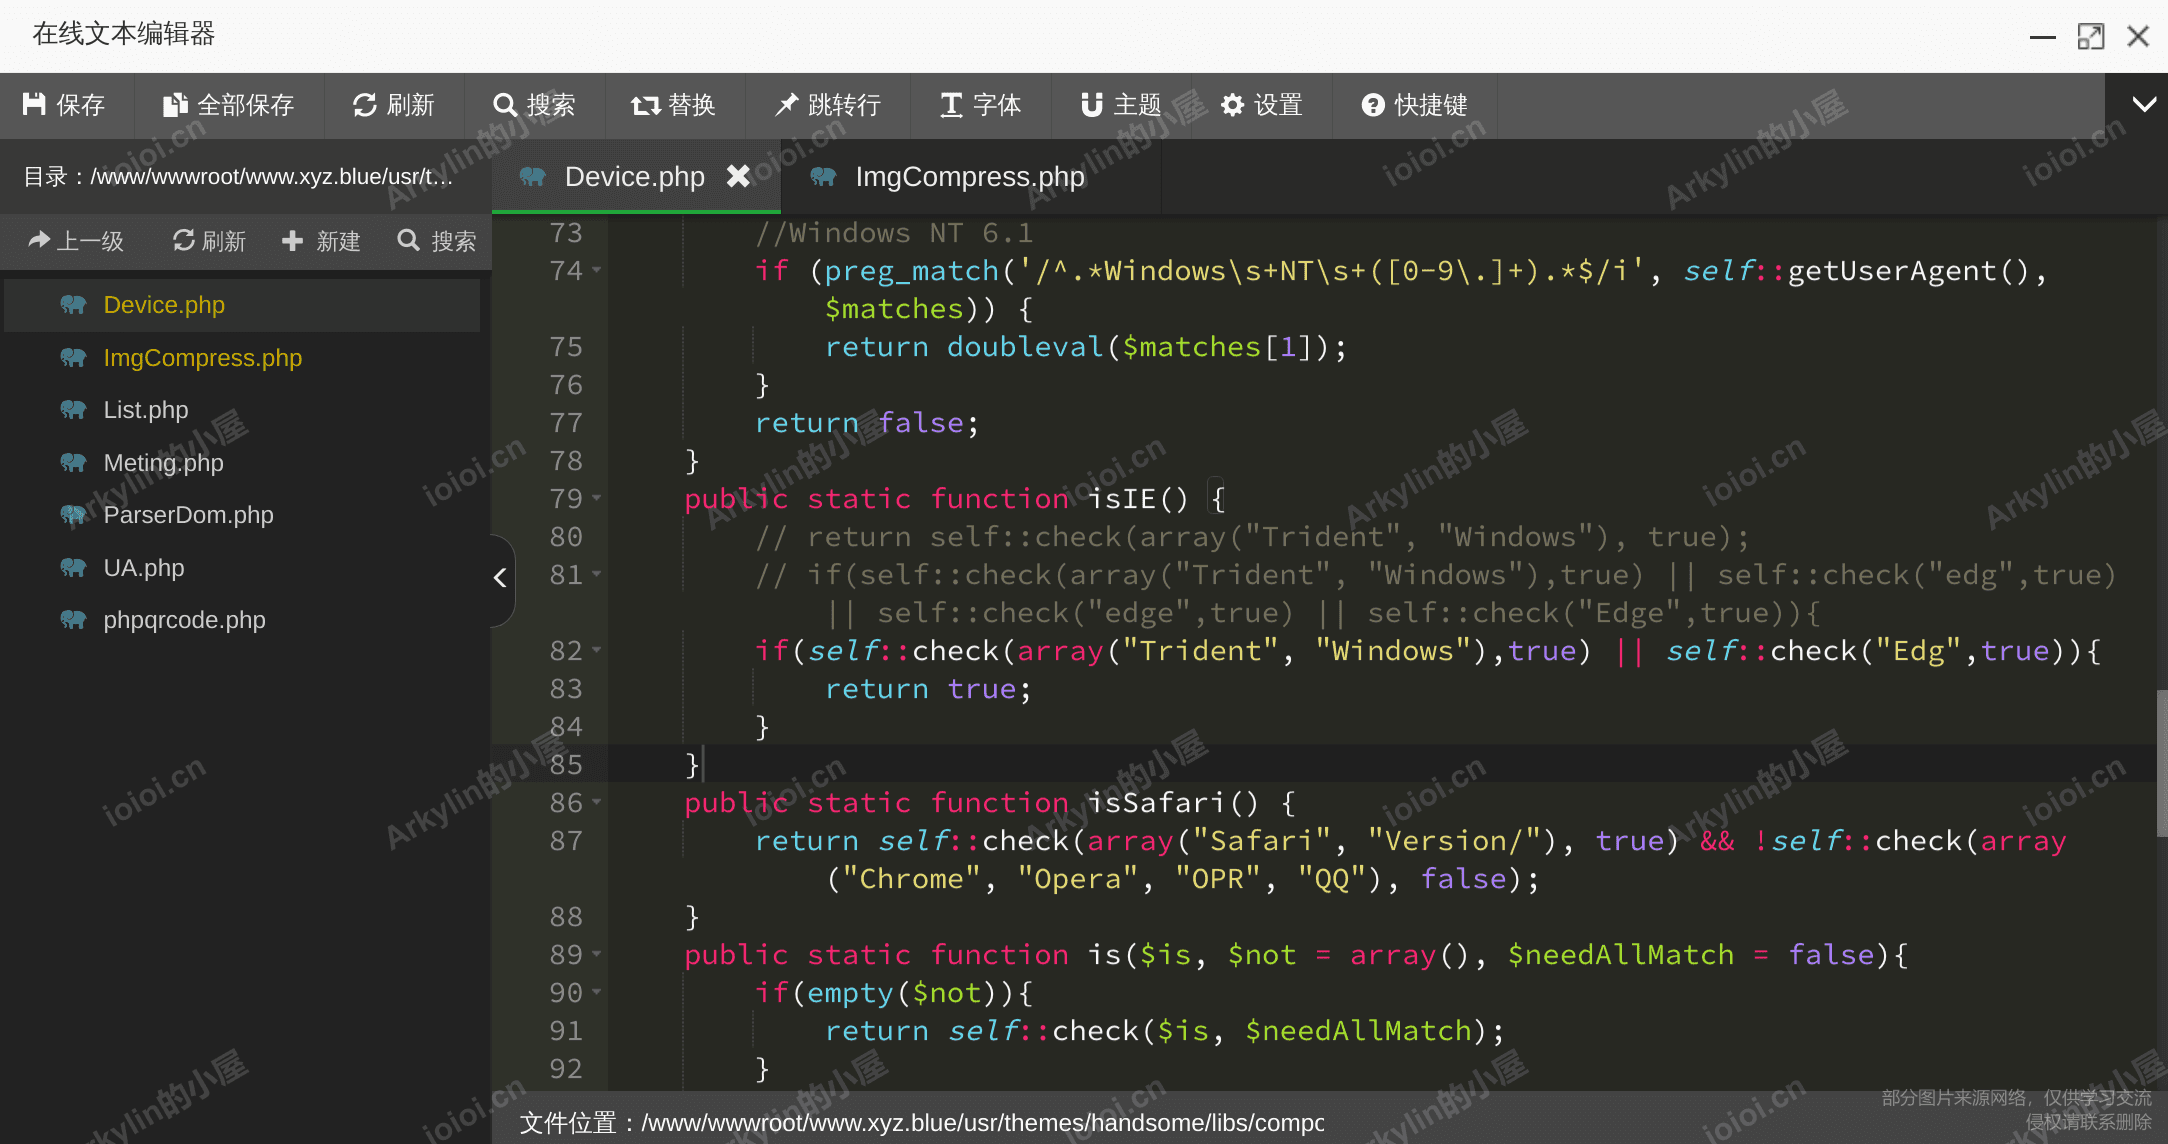
Task: Close the Device.php tab
Action: (738, 176)
